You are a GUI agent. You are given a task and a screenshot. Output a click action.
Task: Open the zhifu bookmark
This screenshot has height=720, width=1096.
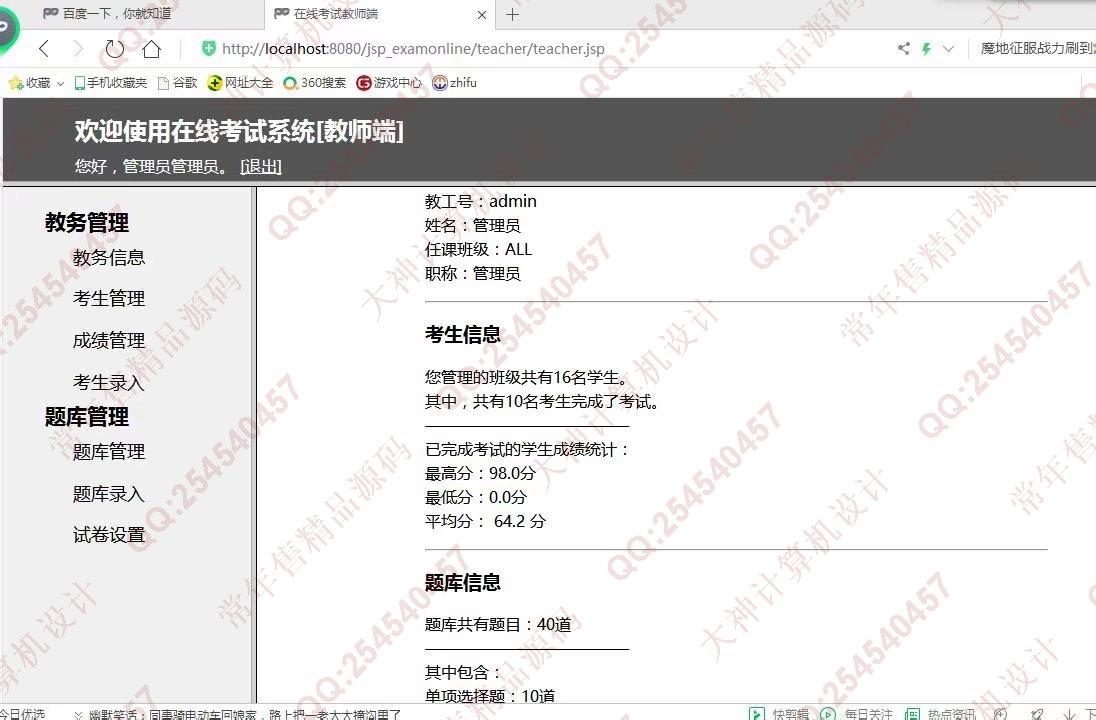click(x=454, y=82)
